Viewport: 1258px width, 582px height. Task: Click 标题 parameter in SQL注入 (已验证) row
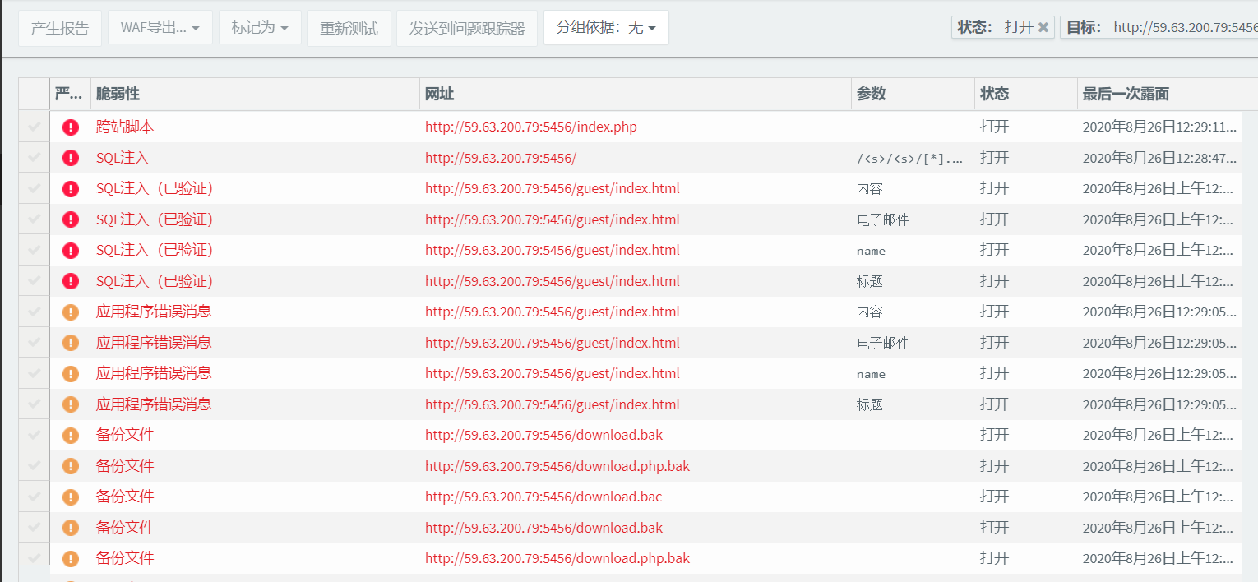(x=869, y=281)
